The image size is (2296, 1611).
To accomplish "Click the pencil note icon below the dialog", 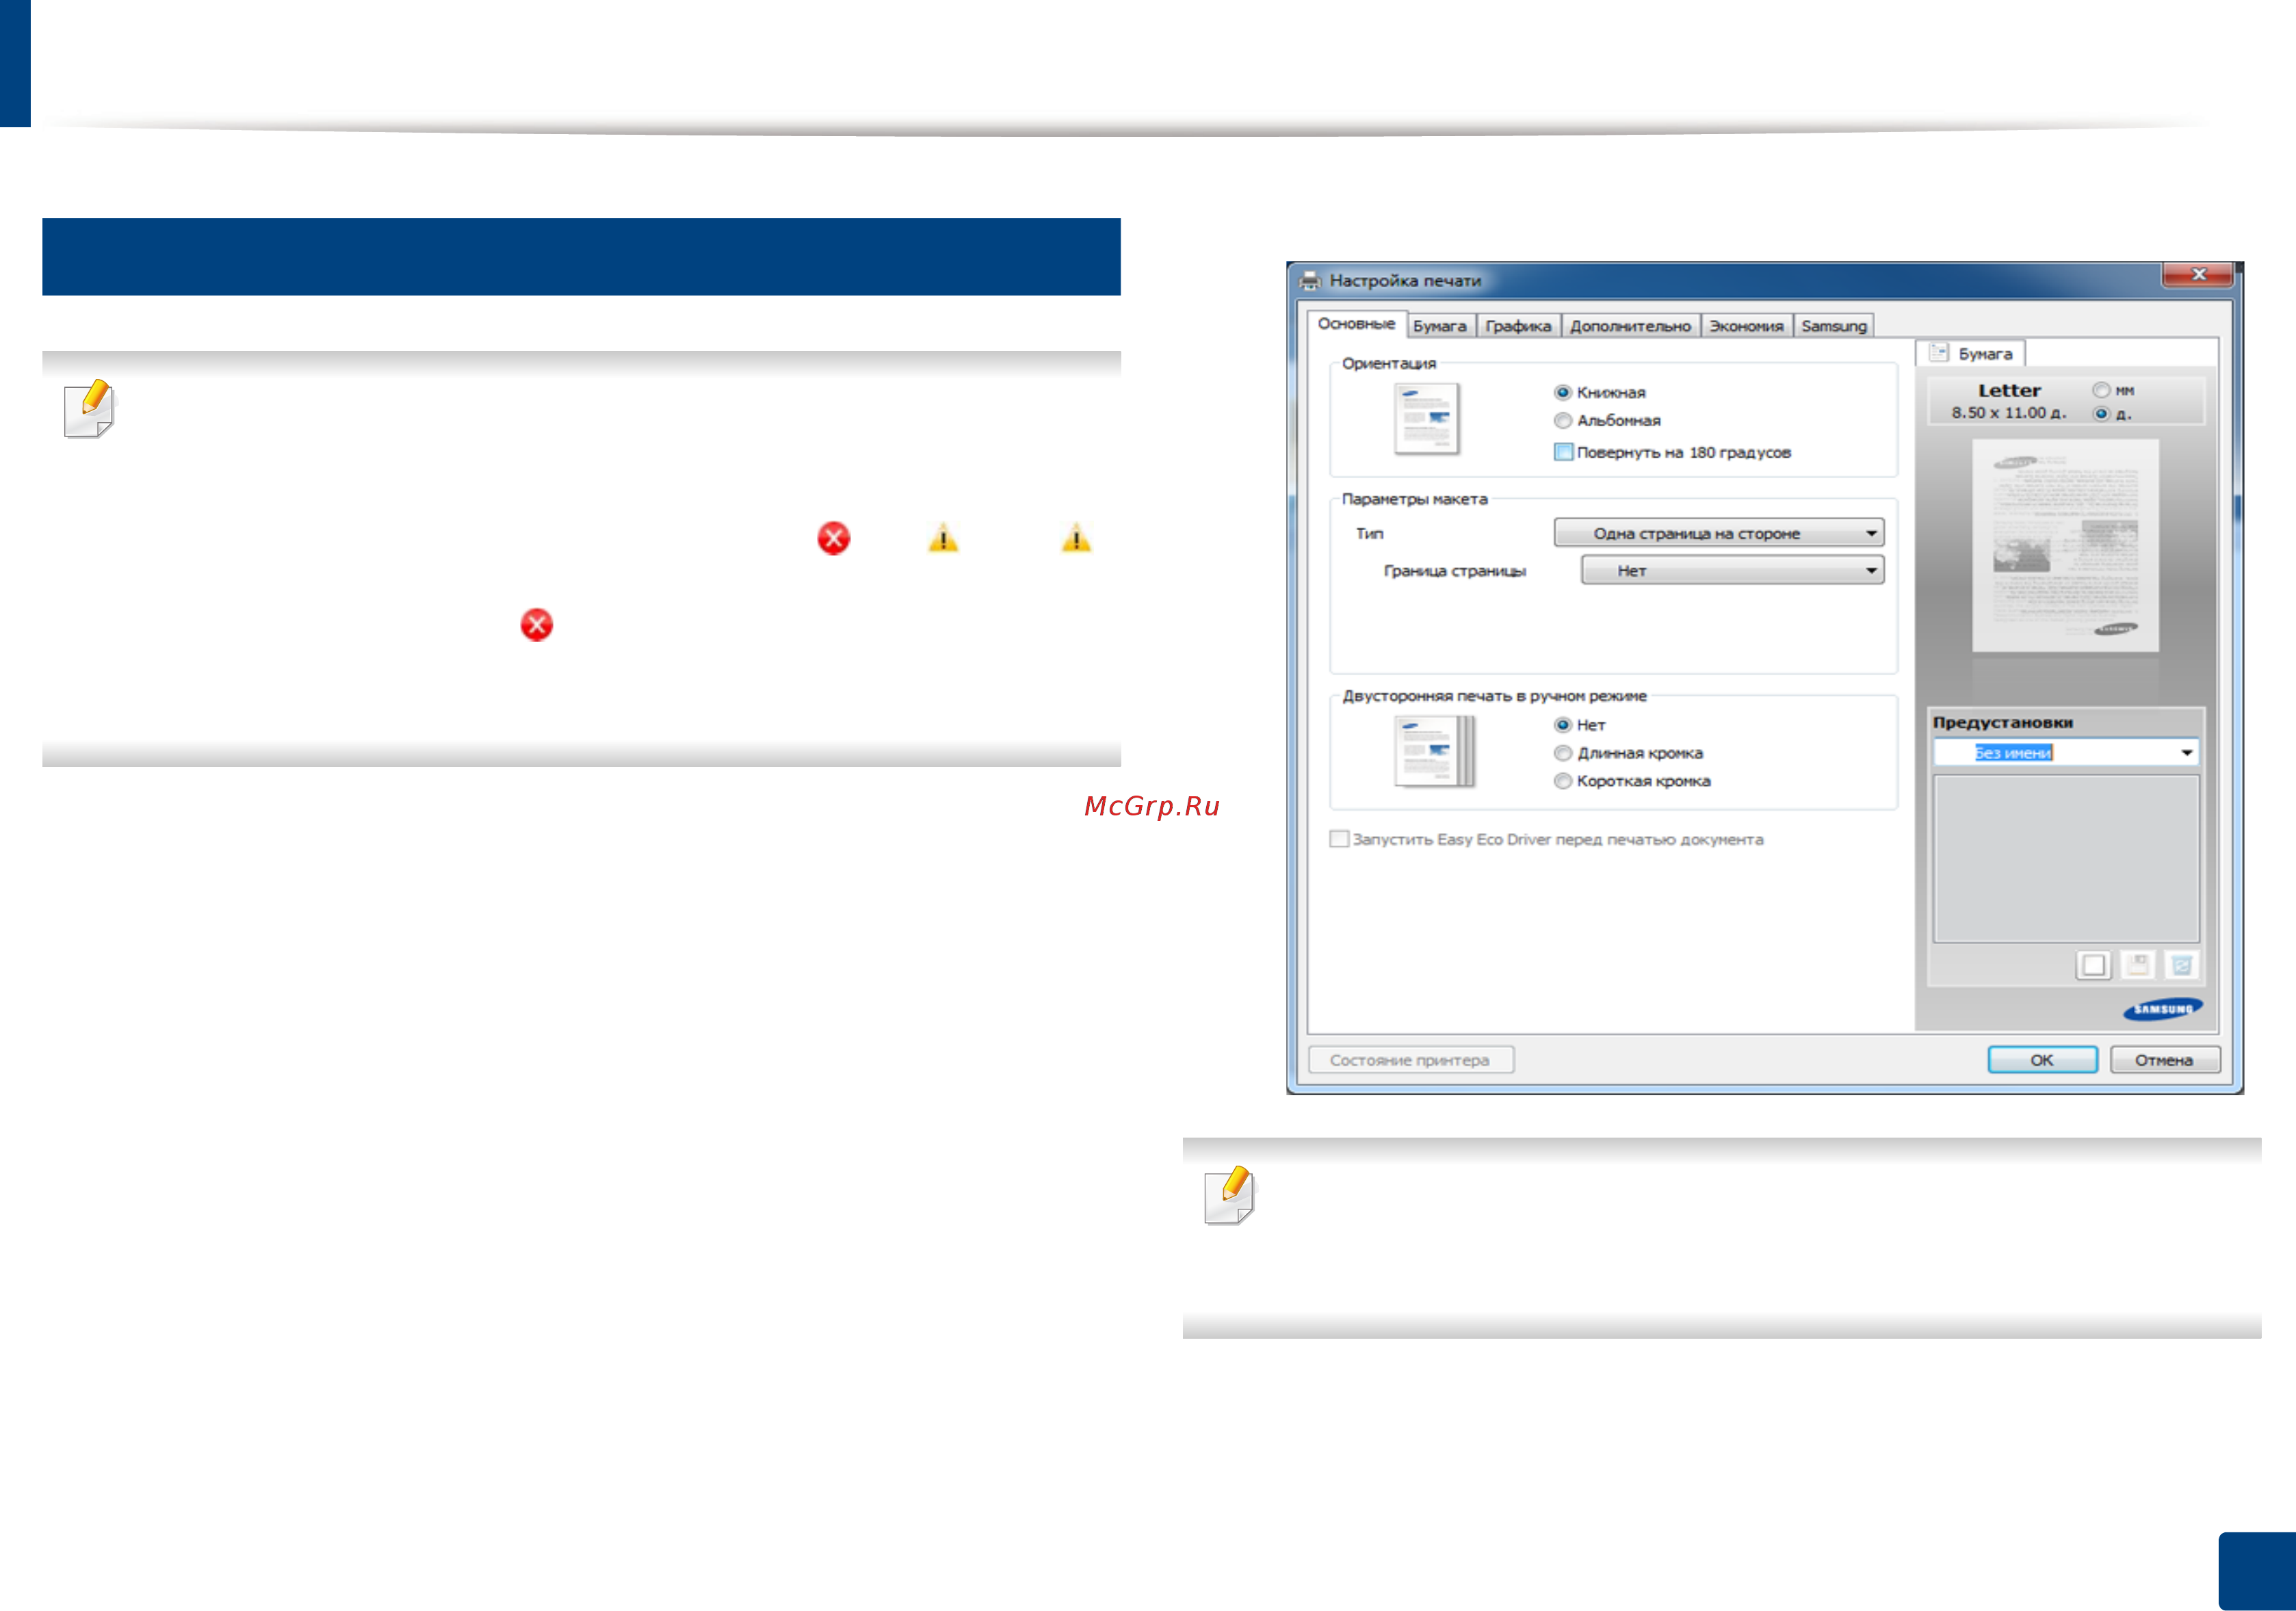I will coord(1229,1194).
